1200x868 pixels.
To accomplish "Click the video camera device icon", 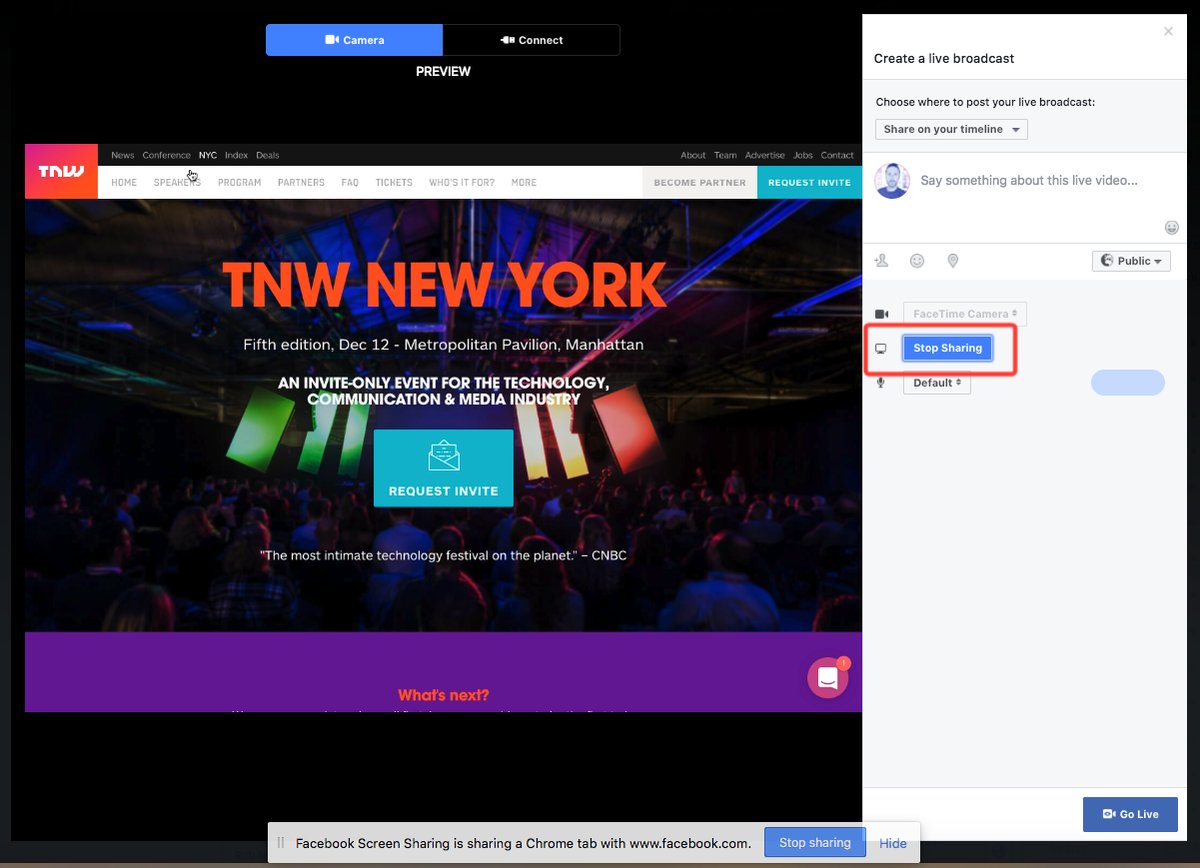I will point(881,313).
